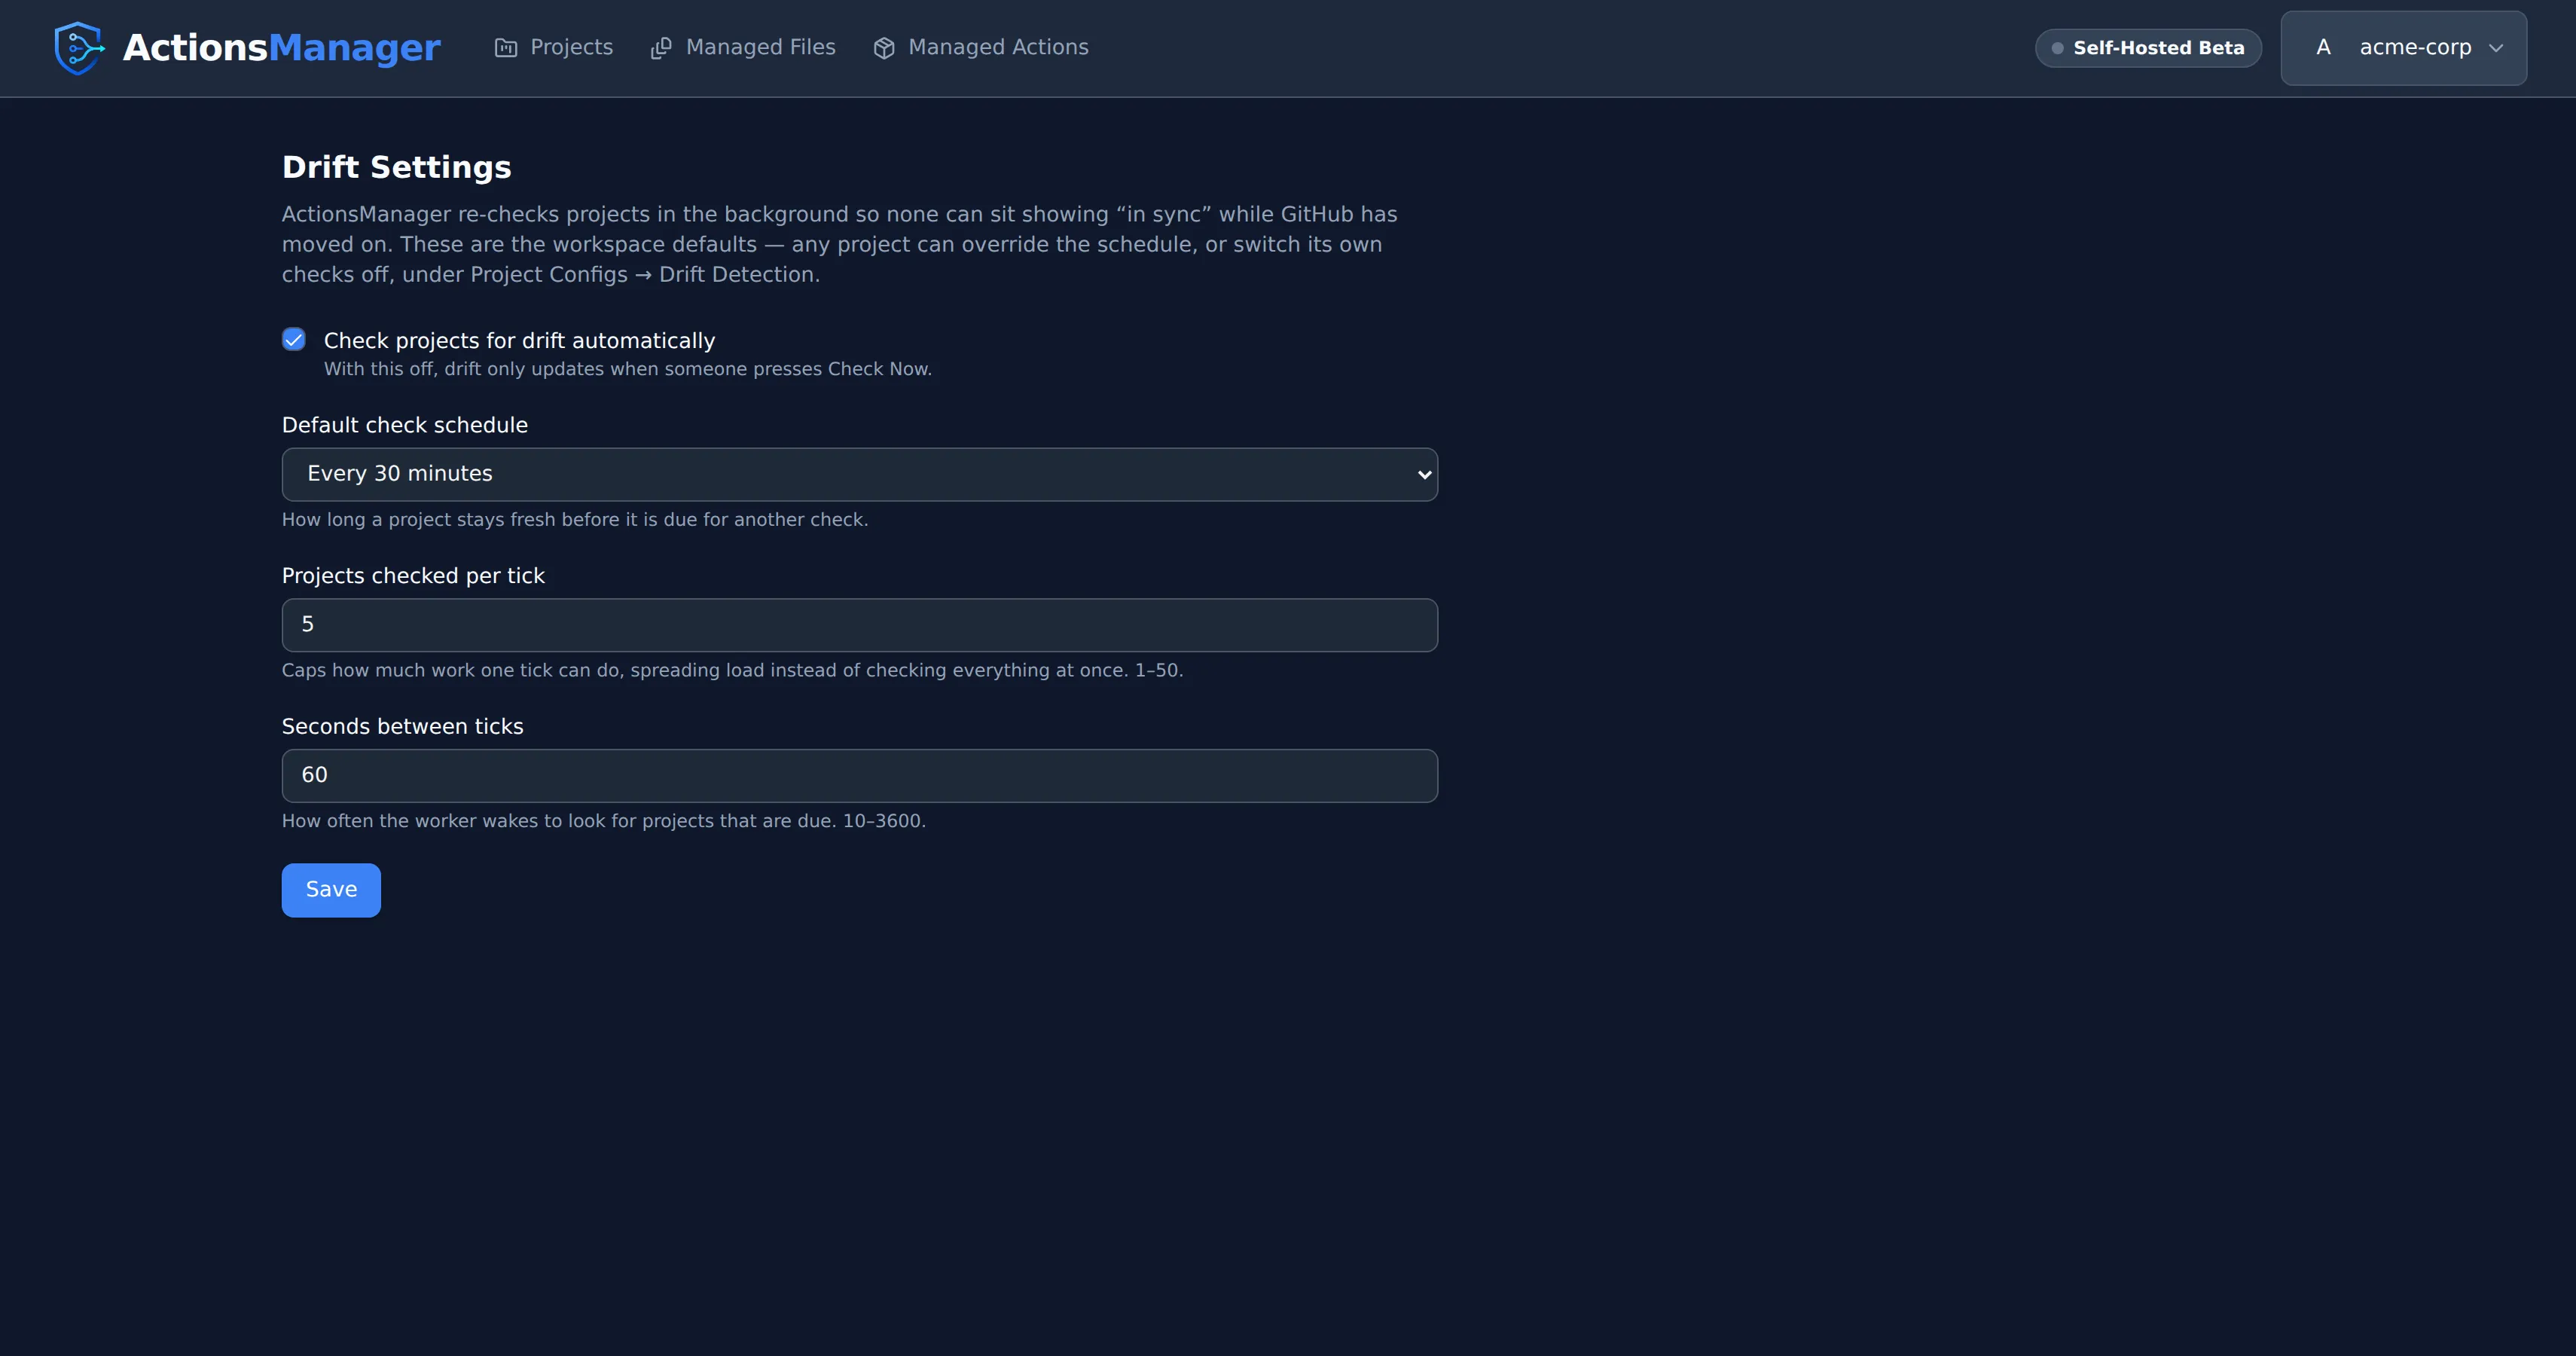Click the Managed Actions cube icon

point(884,48)
